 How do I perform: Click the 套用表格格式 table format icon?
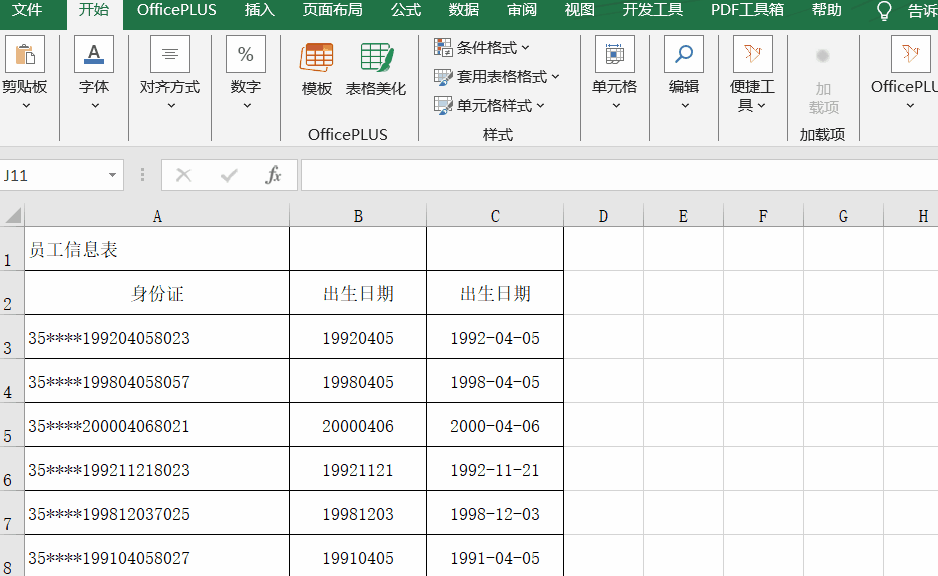(x=443, y=77)
